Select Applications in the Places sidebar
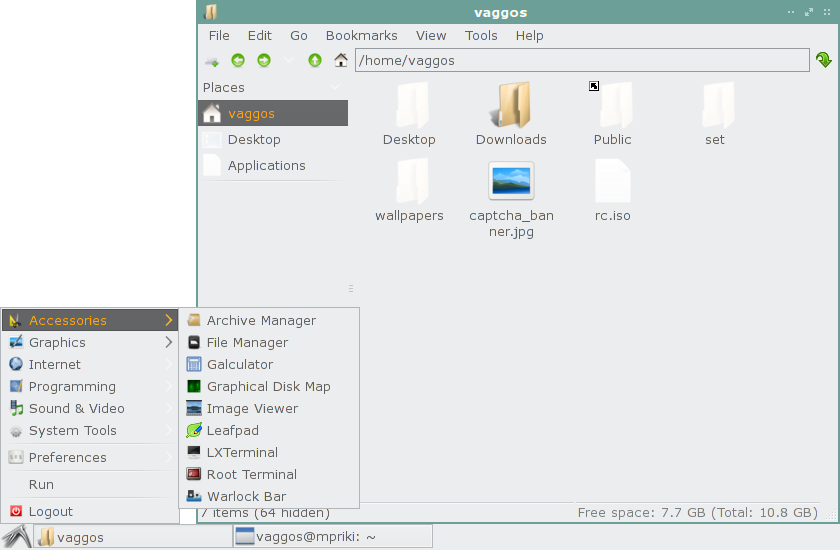 [273, 165]
